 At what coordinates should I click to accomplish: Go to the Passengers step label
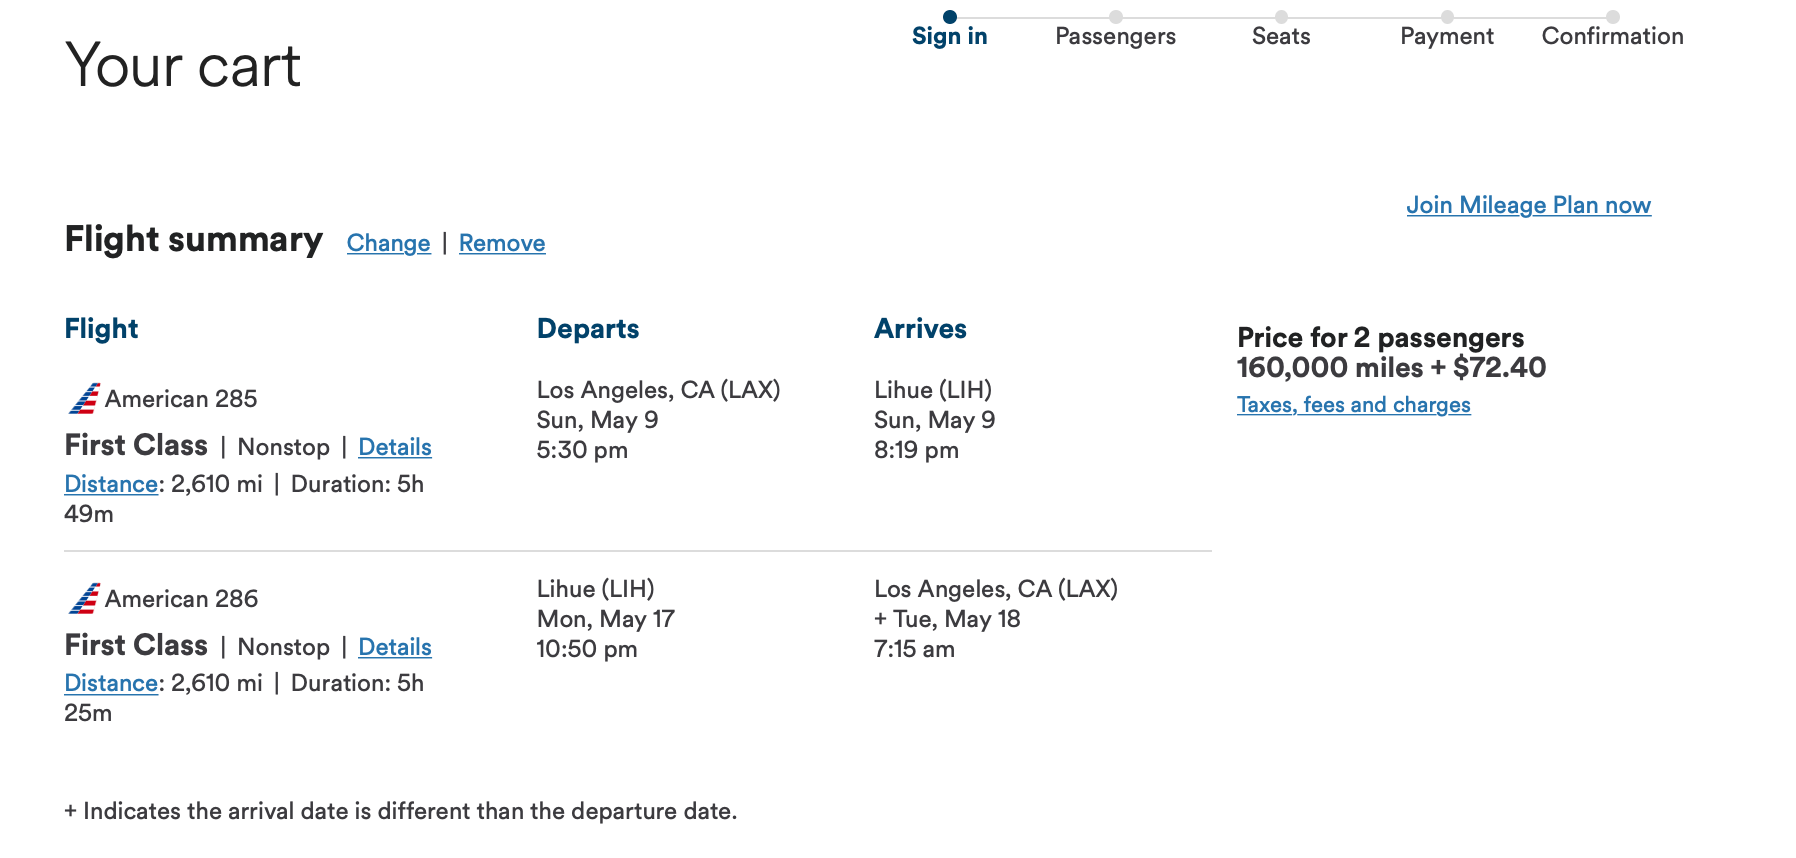(x=1116, y=37)
